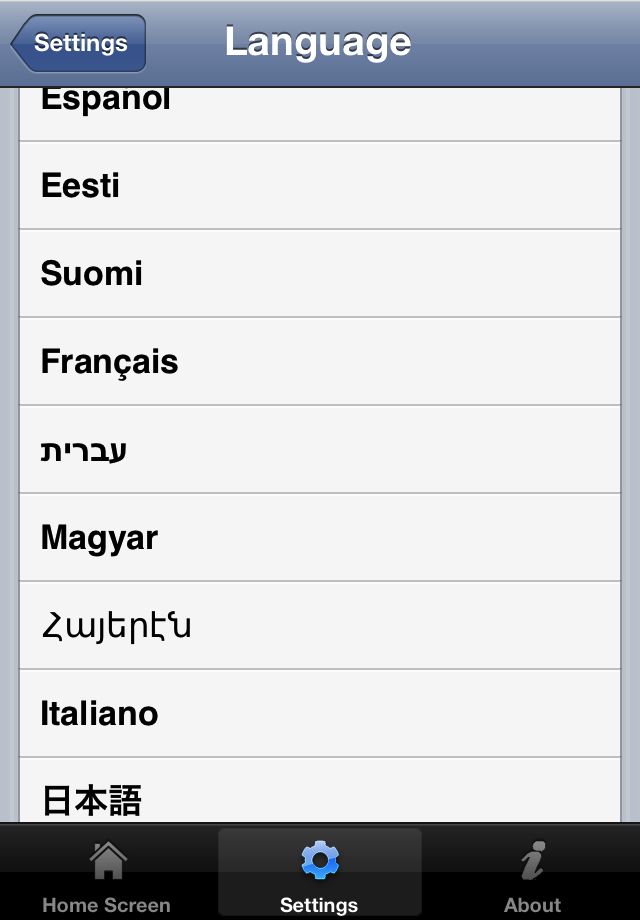Choose Italiano from the list
Screen dimensions: 640x920
(x=320, y=713)
